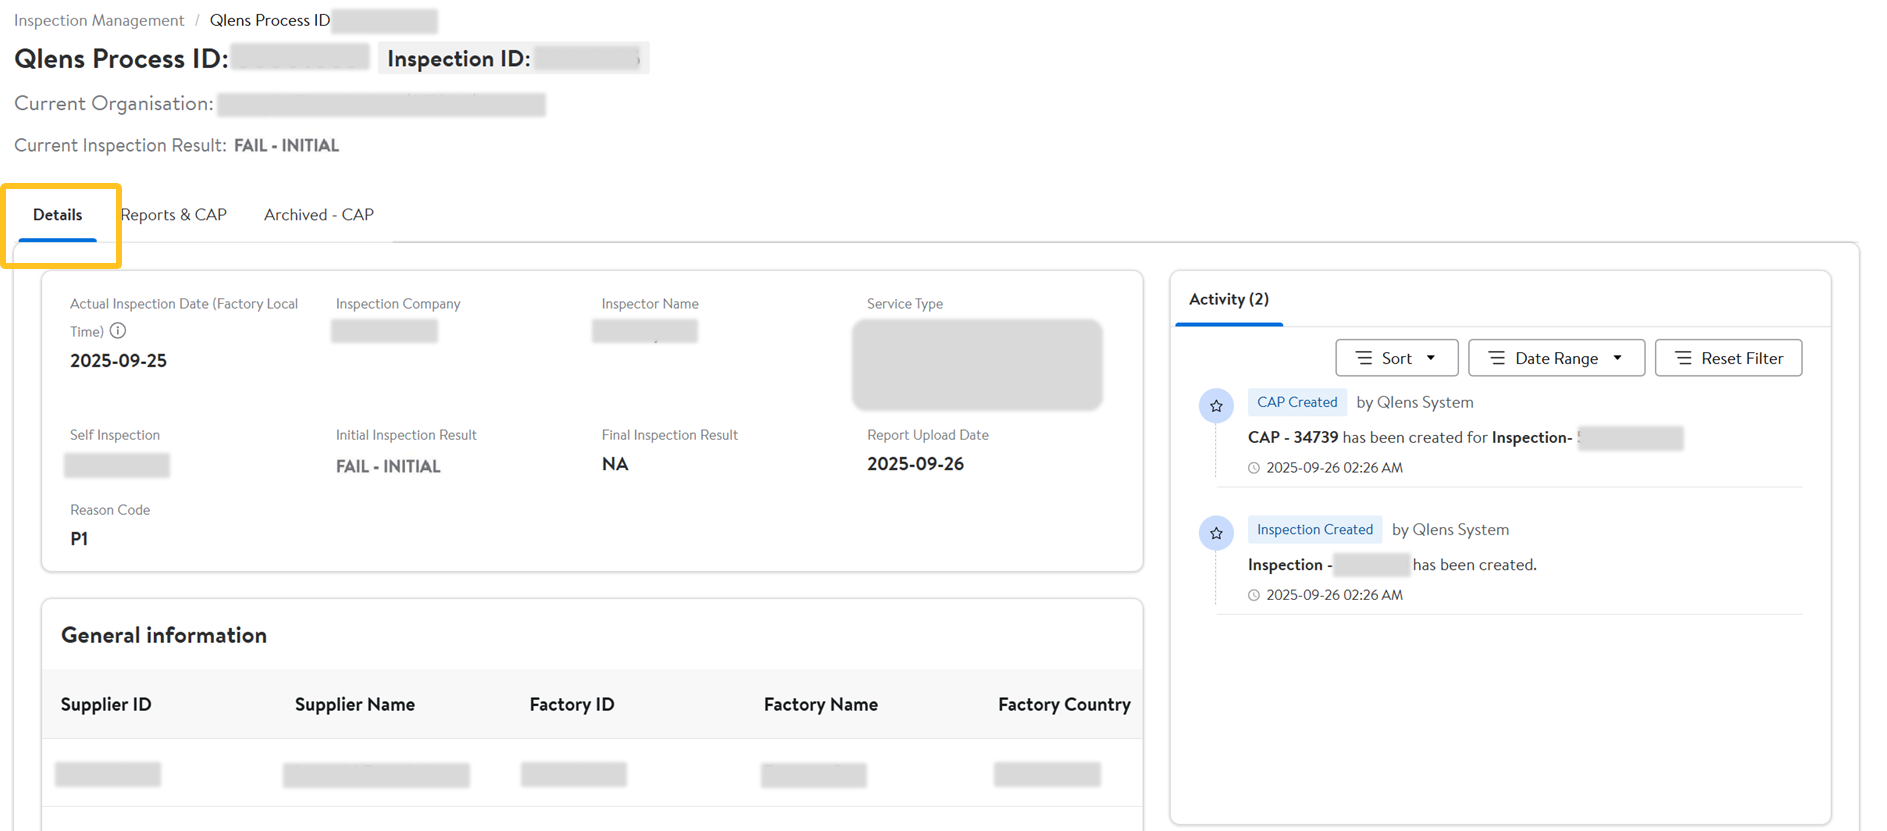Screen dimensions: 1887x831
Task: Click the CAP Created activity badge
Action: tap(1297, 402)
